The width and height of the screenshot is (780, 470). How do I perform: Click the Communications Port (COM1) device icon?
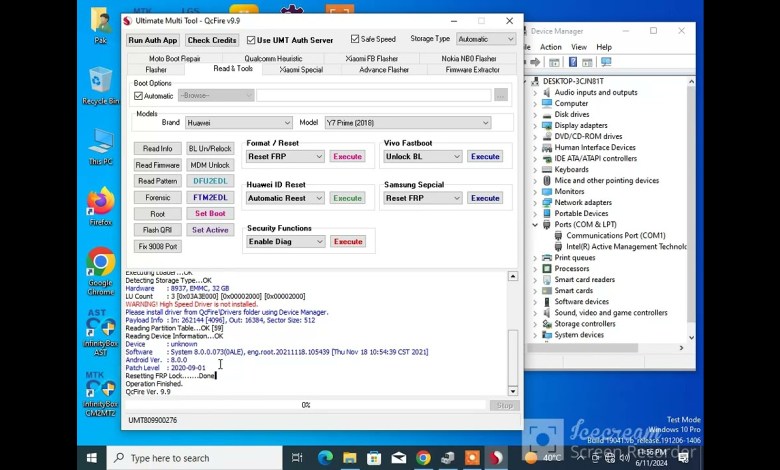click(558, 235)
